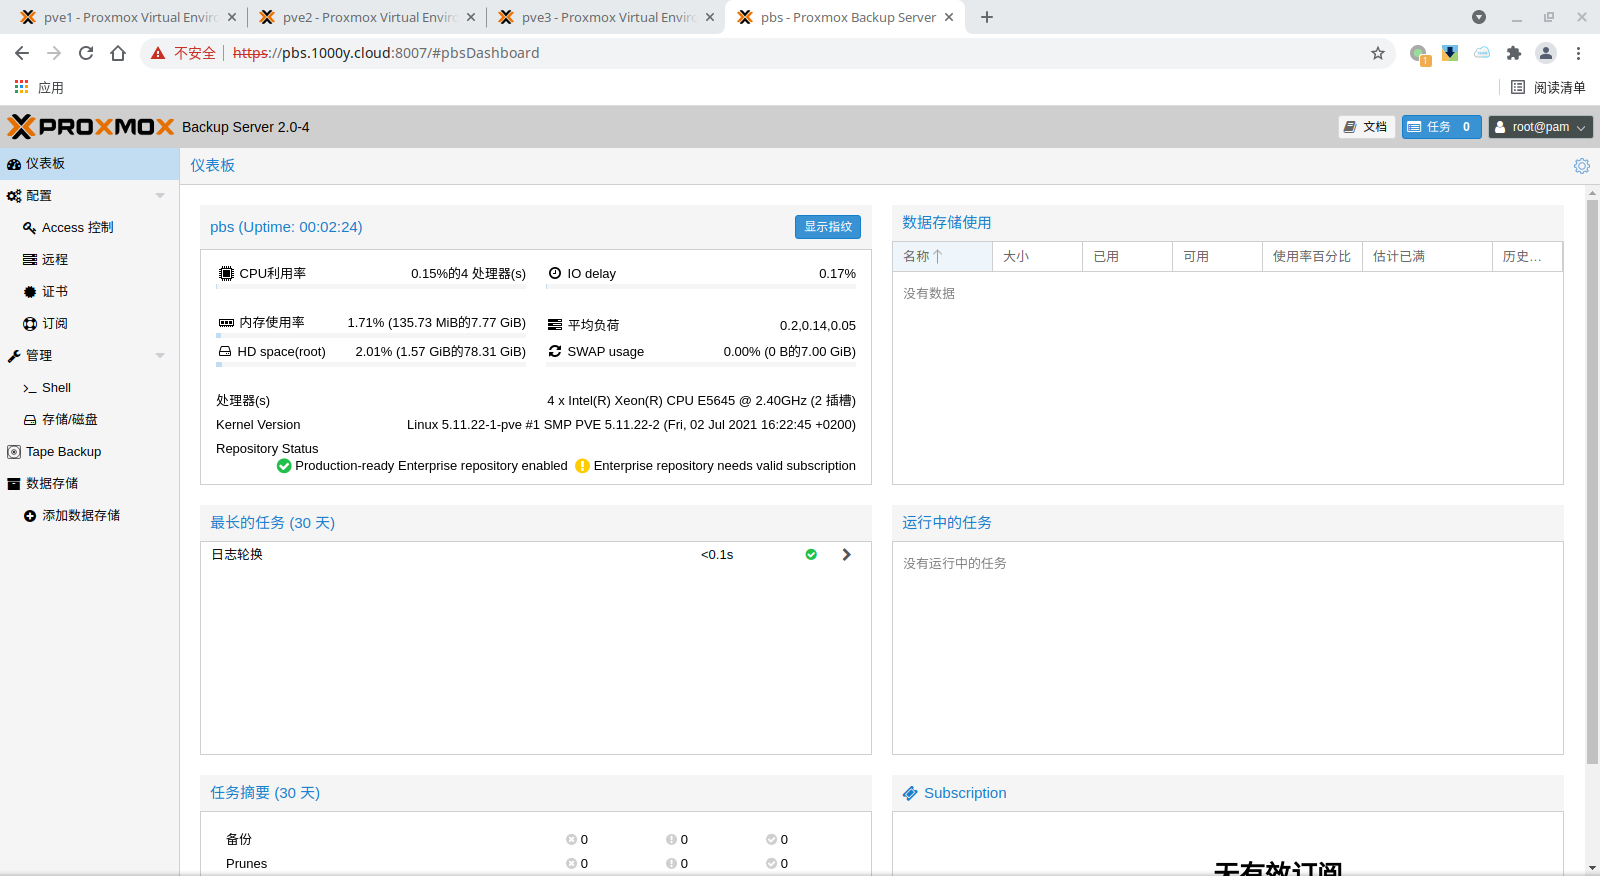Bookmark page with star icon
This screenshot has width=1600, height=876.
(x=1378, y=53)
